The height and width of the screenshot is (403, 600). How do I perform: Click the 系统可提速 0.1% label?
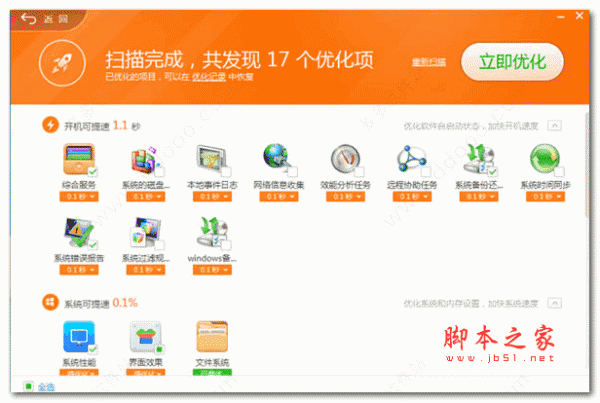coord(101,303)
